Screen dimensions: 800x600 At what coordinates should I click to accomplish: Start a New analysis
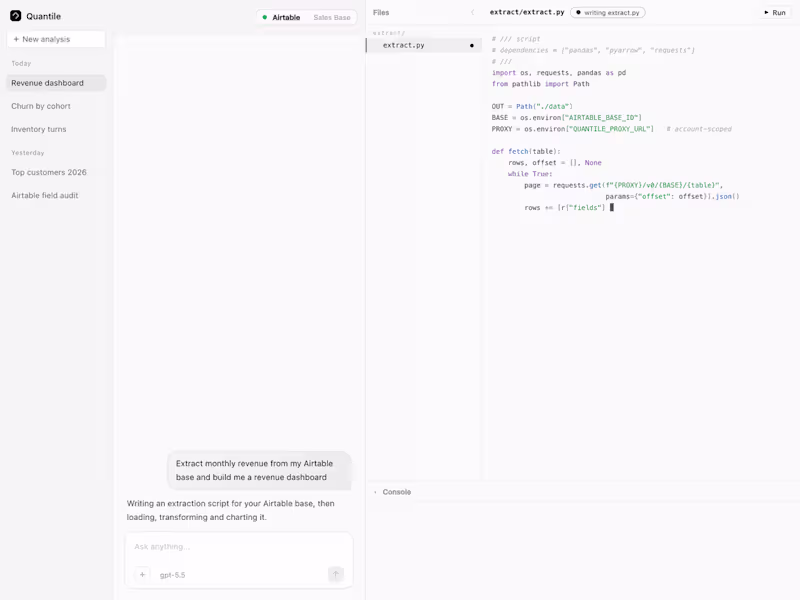click(56, 39)
